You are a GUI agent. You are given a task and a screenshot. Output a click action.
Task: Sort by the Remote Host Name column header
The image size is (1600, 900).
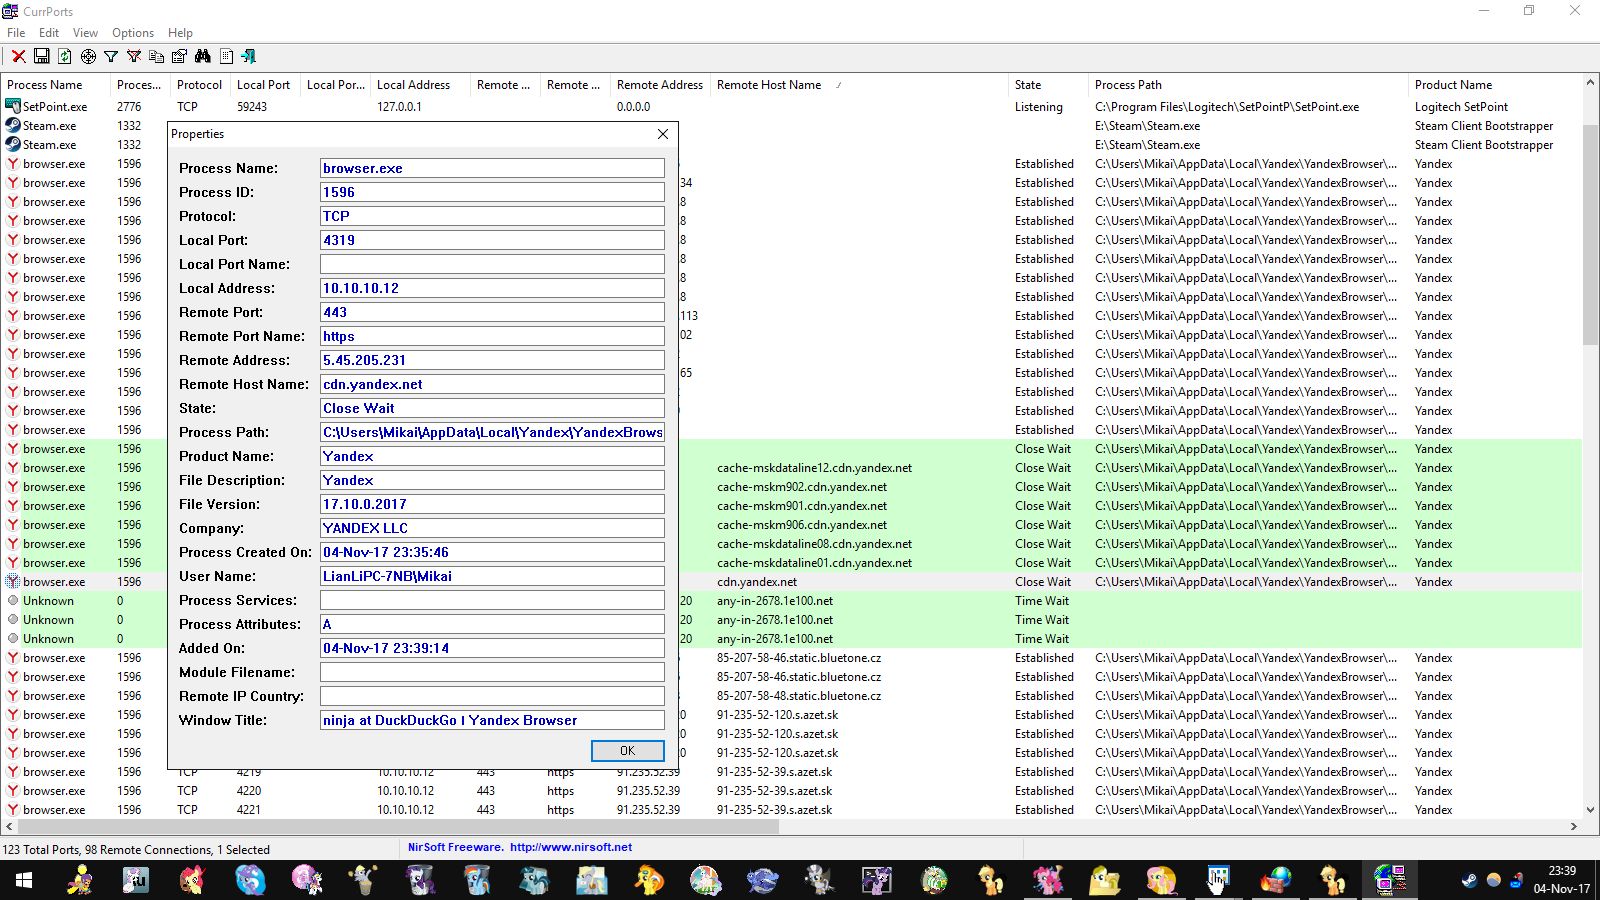tap(769, 85)
